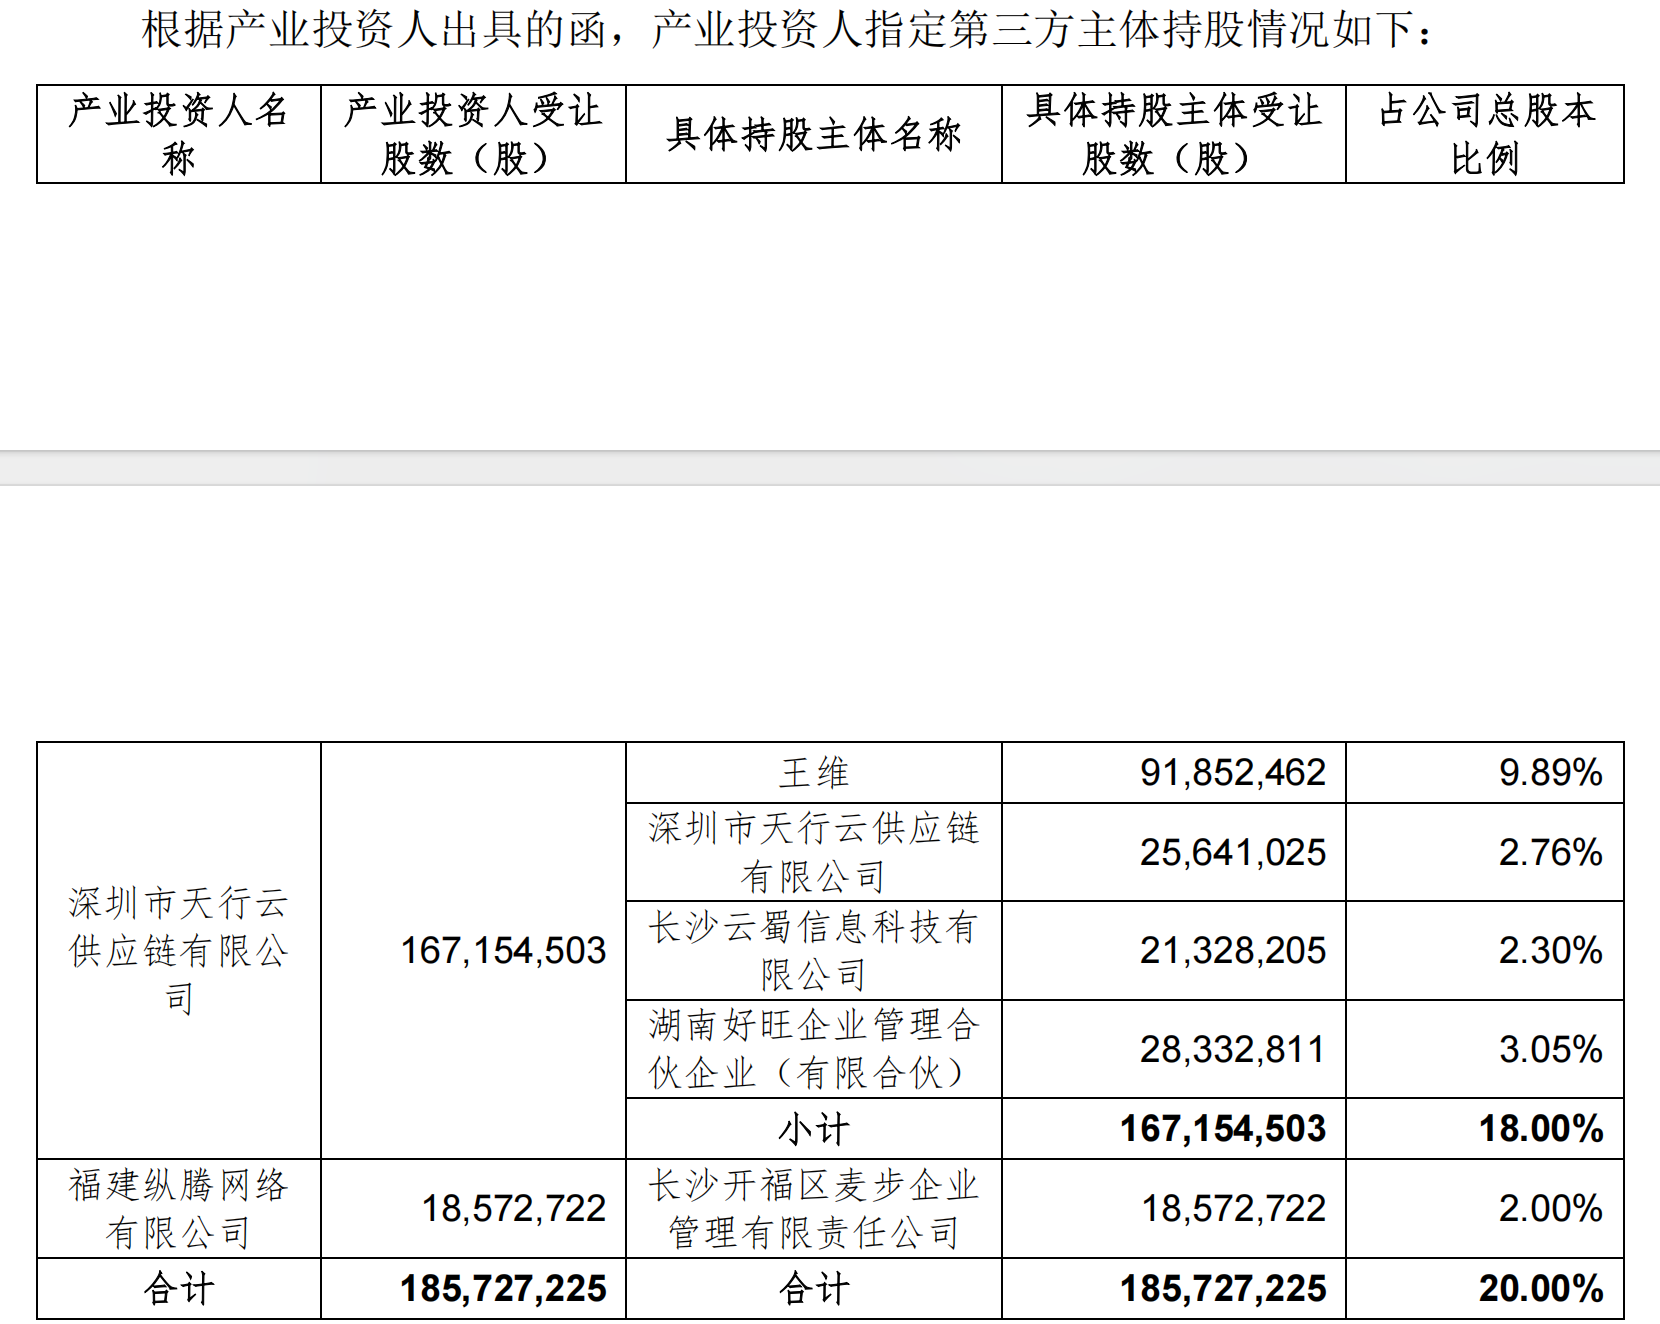
Task: Click the percentage 3.05%
Action: coord(1550,1049)
